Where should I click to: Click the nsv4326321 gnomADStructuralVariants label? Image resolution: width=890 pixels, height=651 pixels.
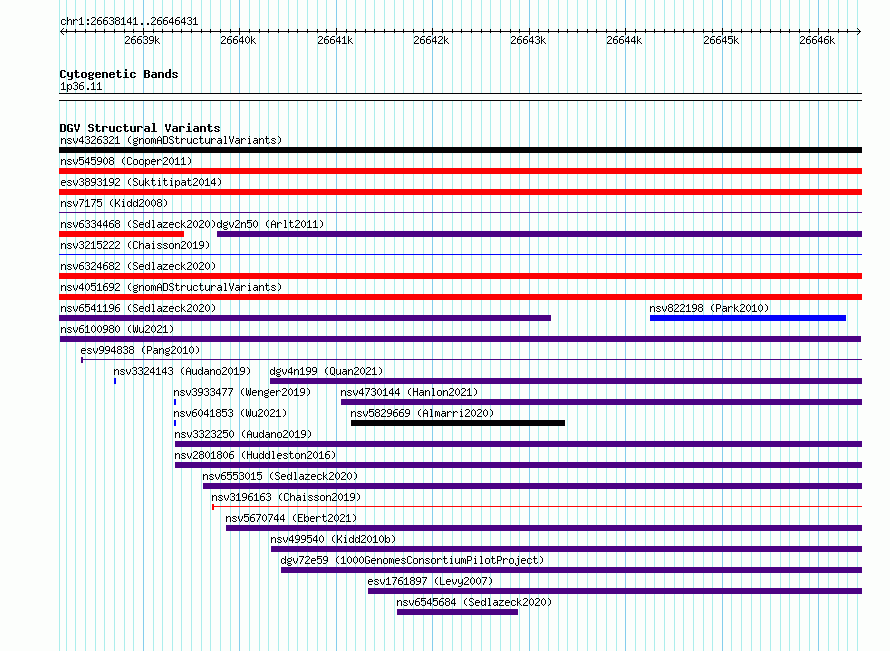pyautogui.click(x=171, y=140)
